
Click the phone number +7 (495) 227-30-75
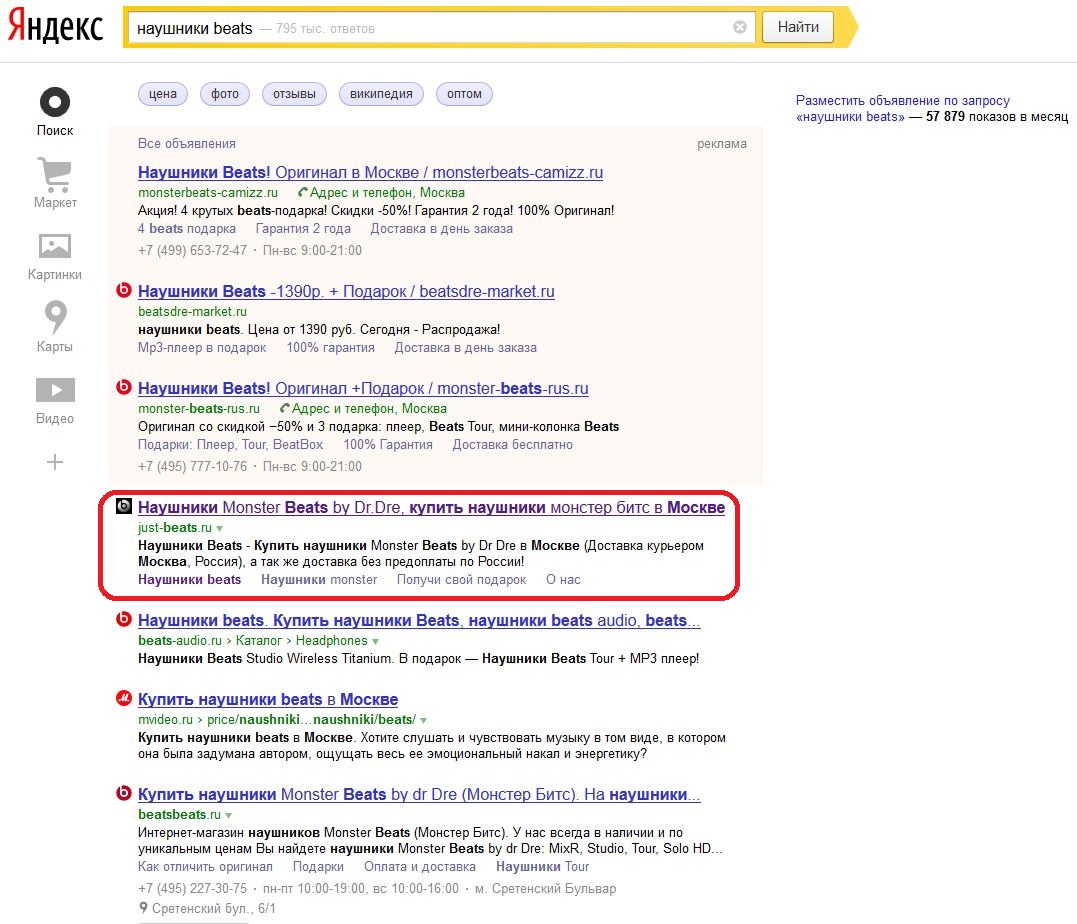click(x=192, y=888)
